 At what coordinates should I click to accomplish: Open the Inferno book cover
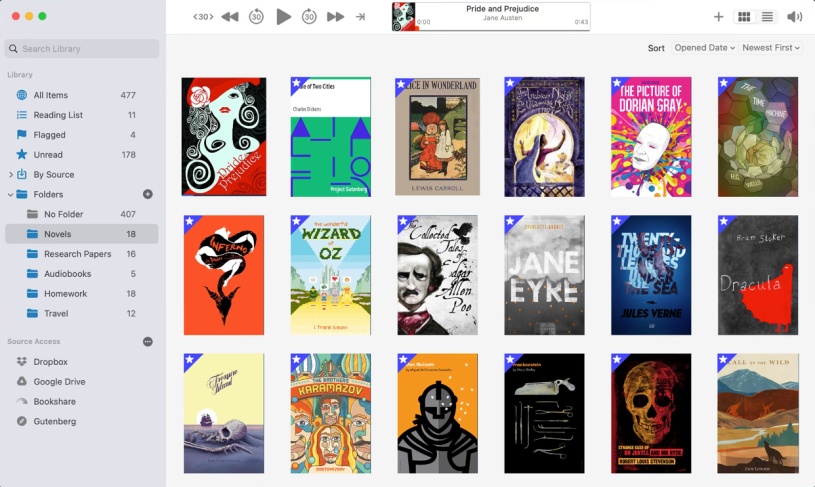tap(224, 275)
